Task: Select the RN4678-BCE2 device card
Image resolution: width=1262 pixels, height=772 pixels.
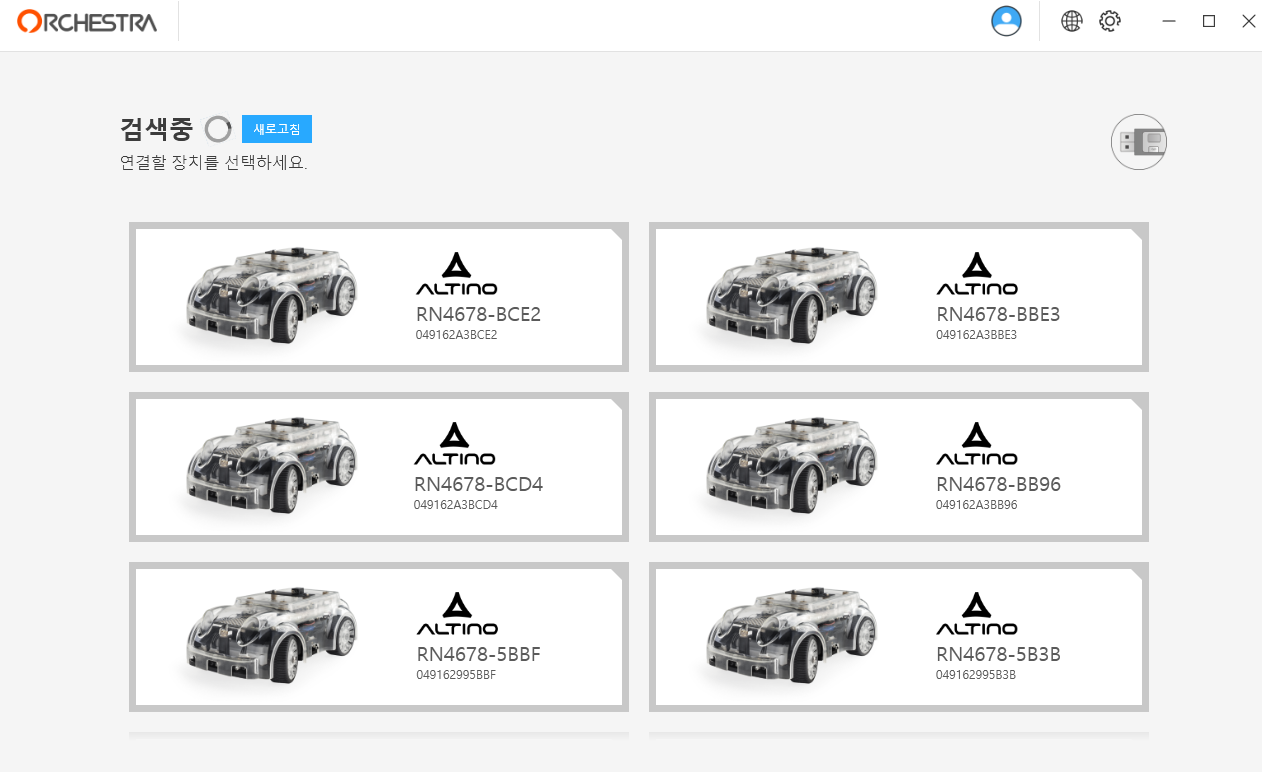Action: point(379,297)
